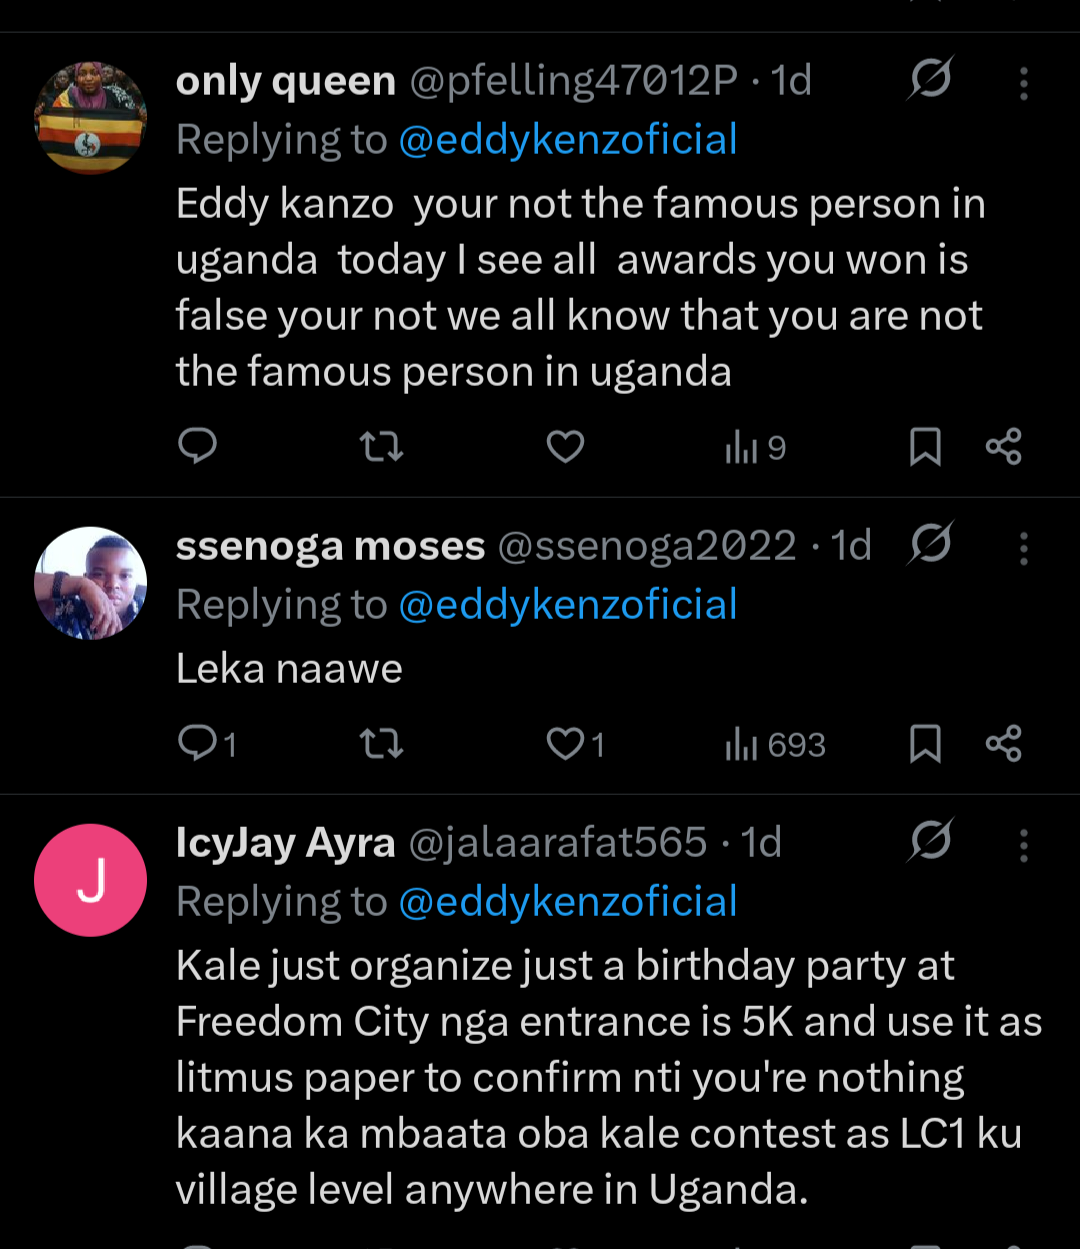Screen dimensions: 1080x1249
Task: View ssenoga moses's profile picture
Action: pos(91,583)
